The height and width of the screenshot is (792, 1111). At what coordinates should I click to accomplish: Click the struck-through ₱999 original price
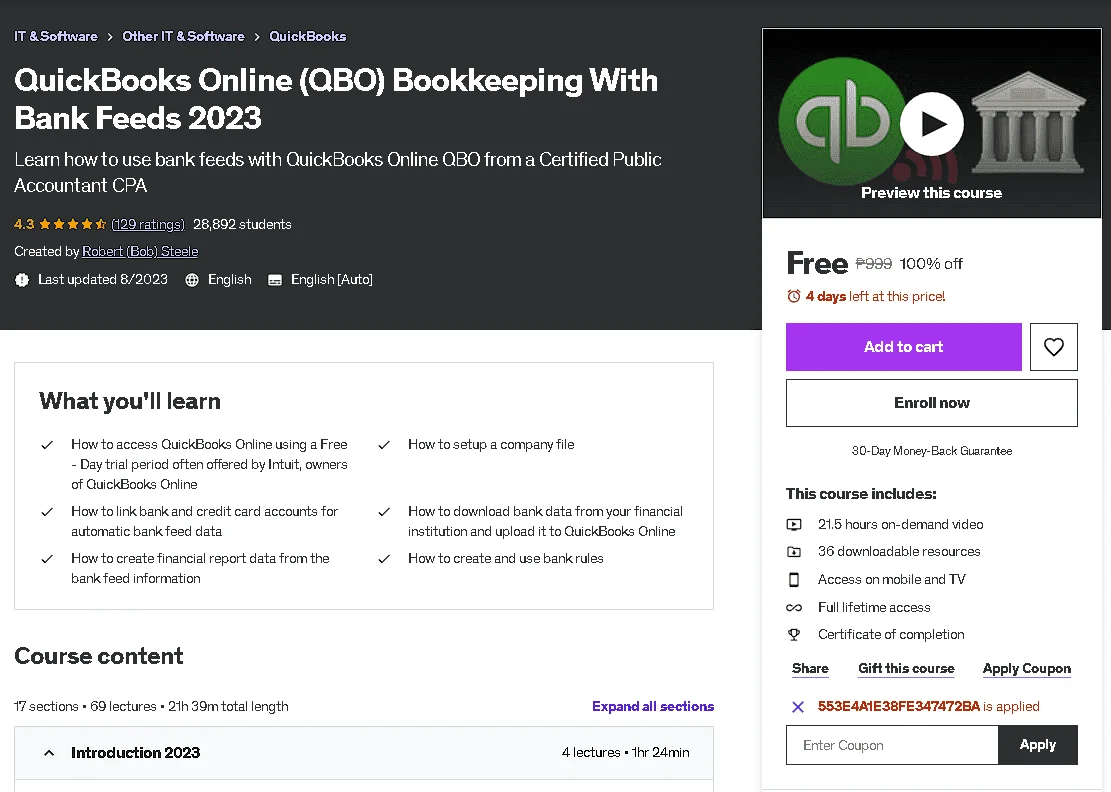pos(874,264)
